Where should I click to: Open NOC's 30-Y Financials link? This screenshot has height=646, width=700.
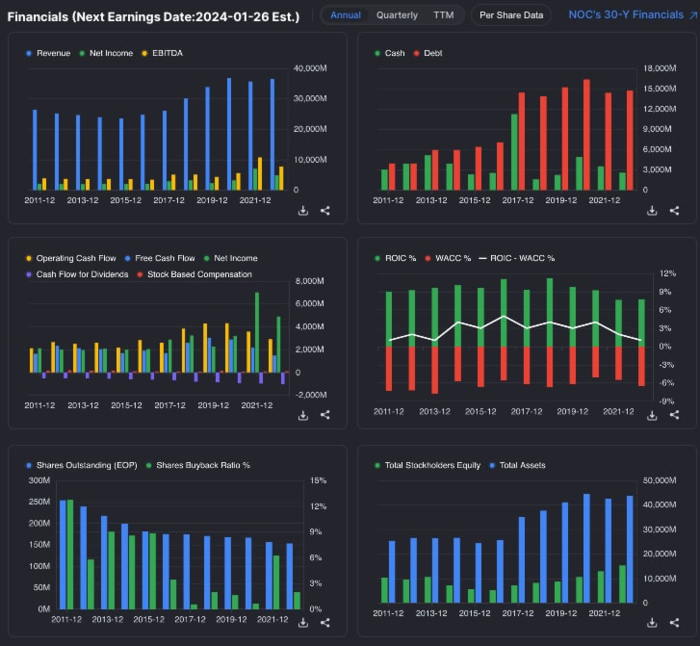626,15
